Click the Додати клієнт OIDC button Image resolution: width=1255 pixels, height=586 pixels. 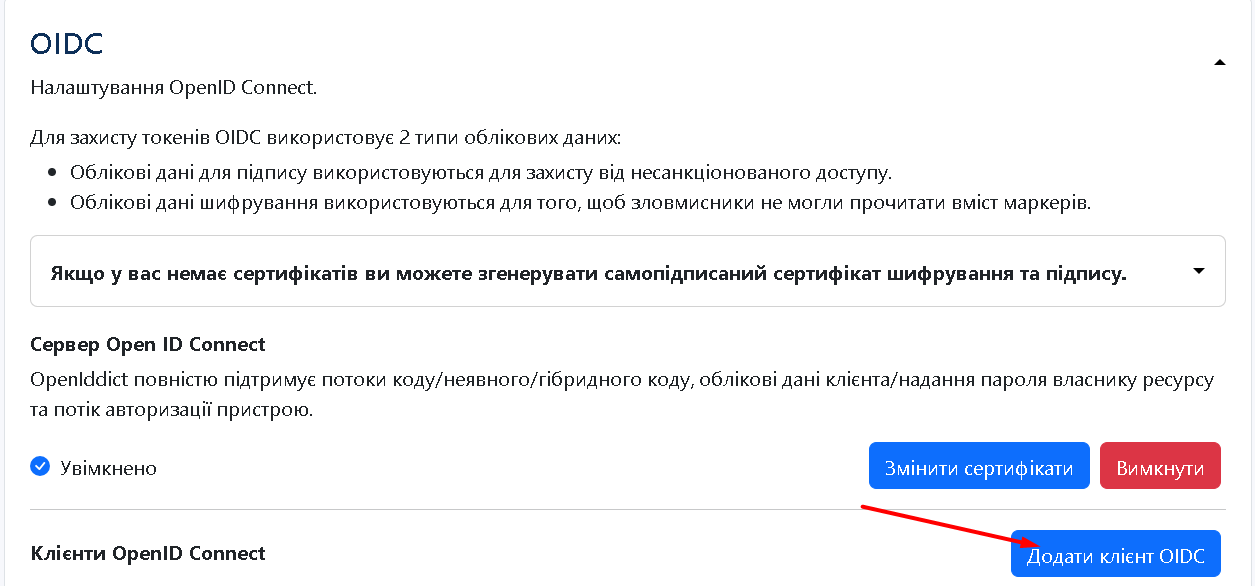(1115, 555)
